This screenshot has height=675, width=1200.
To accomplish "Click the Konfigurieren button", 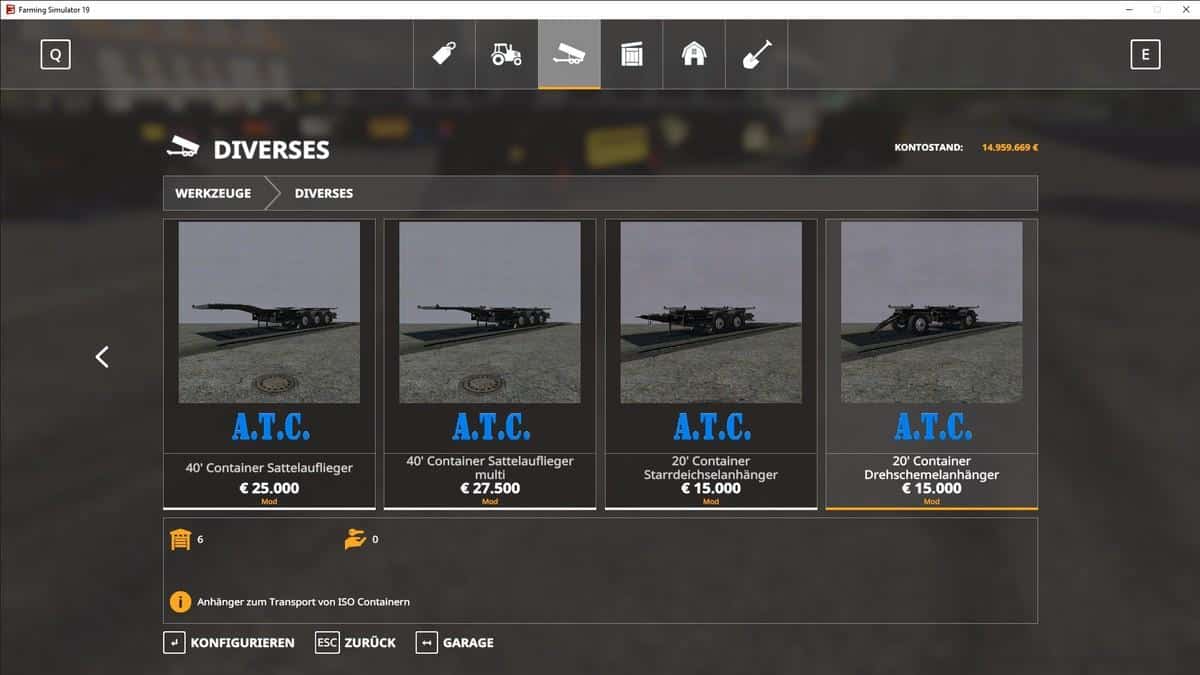I will point(230,643).
